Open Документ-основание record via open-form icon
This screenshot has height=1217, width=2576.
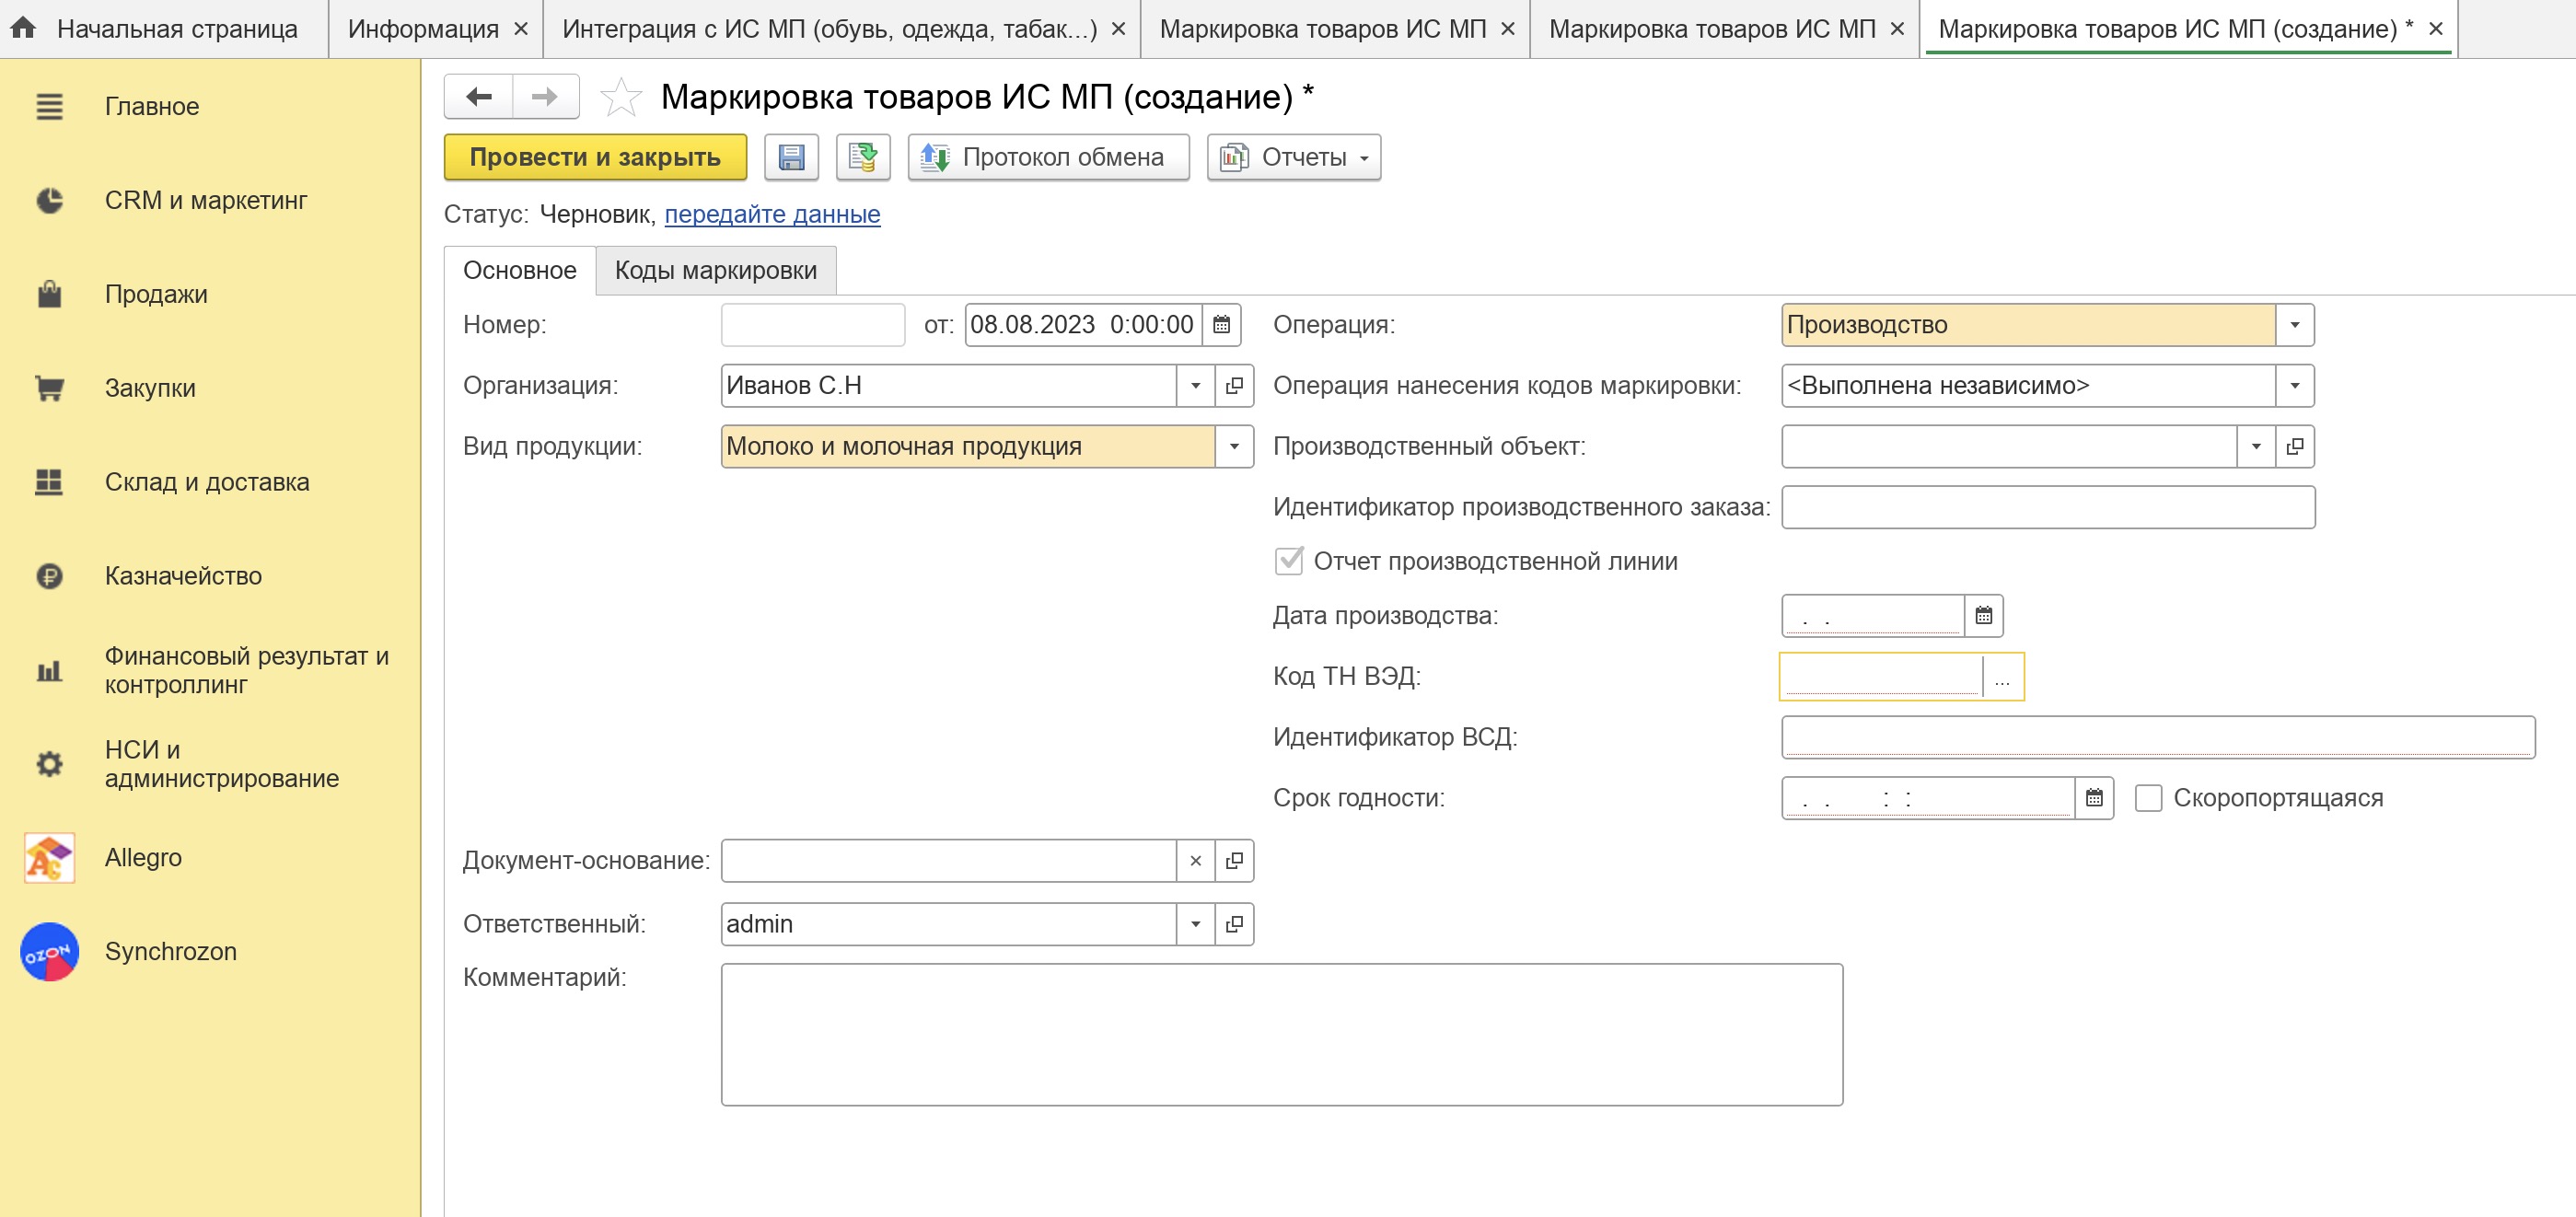click(x=1234, y=861)
